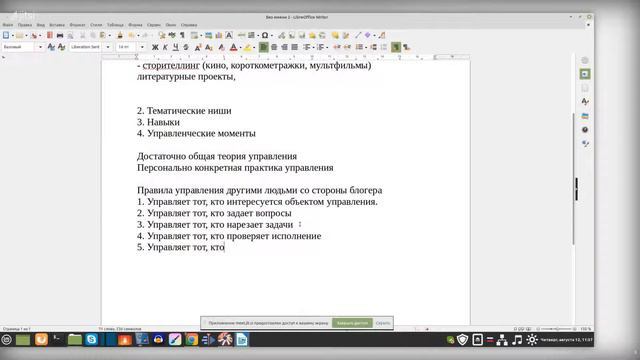Open the sidebar settings icon at top
Image resolution: width=640 pixels, height=360 pixels.
tap(585, 60)
